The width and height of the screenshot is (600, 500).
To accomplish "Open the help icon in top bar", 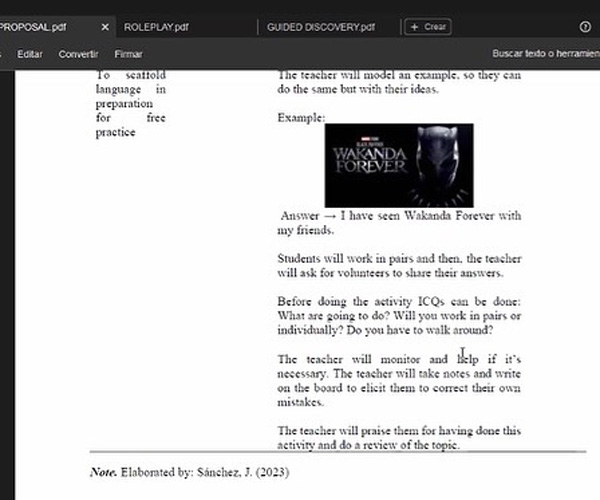I will pos(585,27).
